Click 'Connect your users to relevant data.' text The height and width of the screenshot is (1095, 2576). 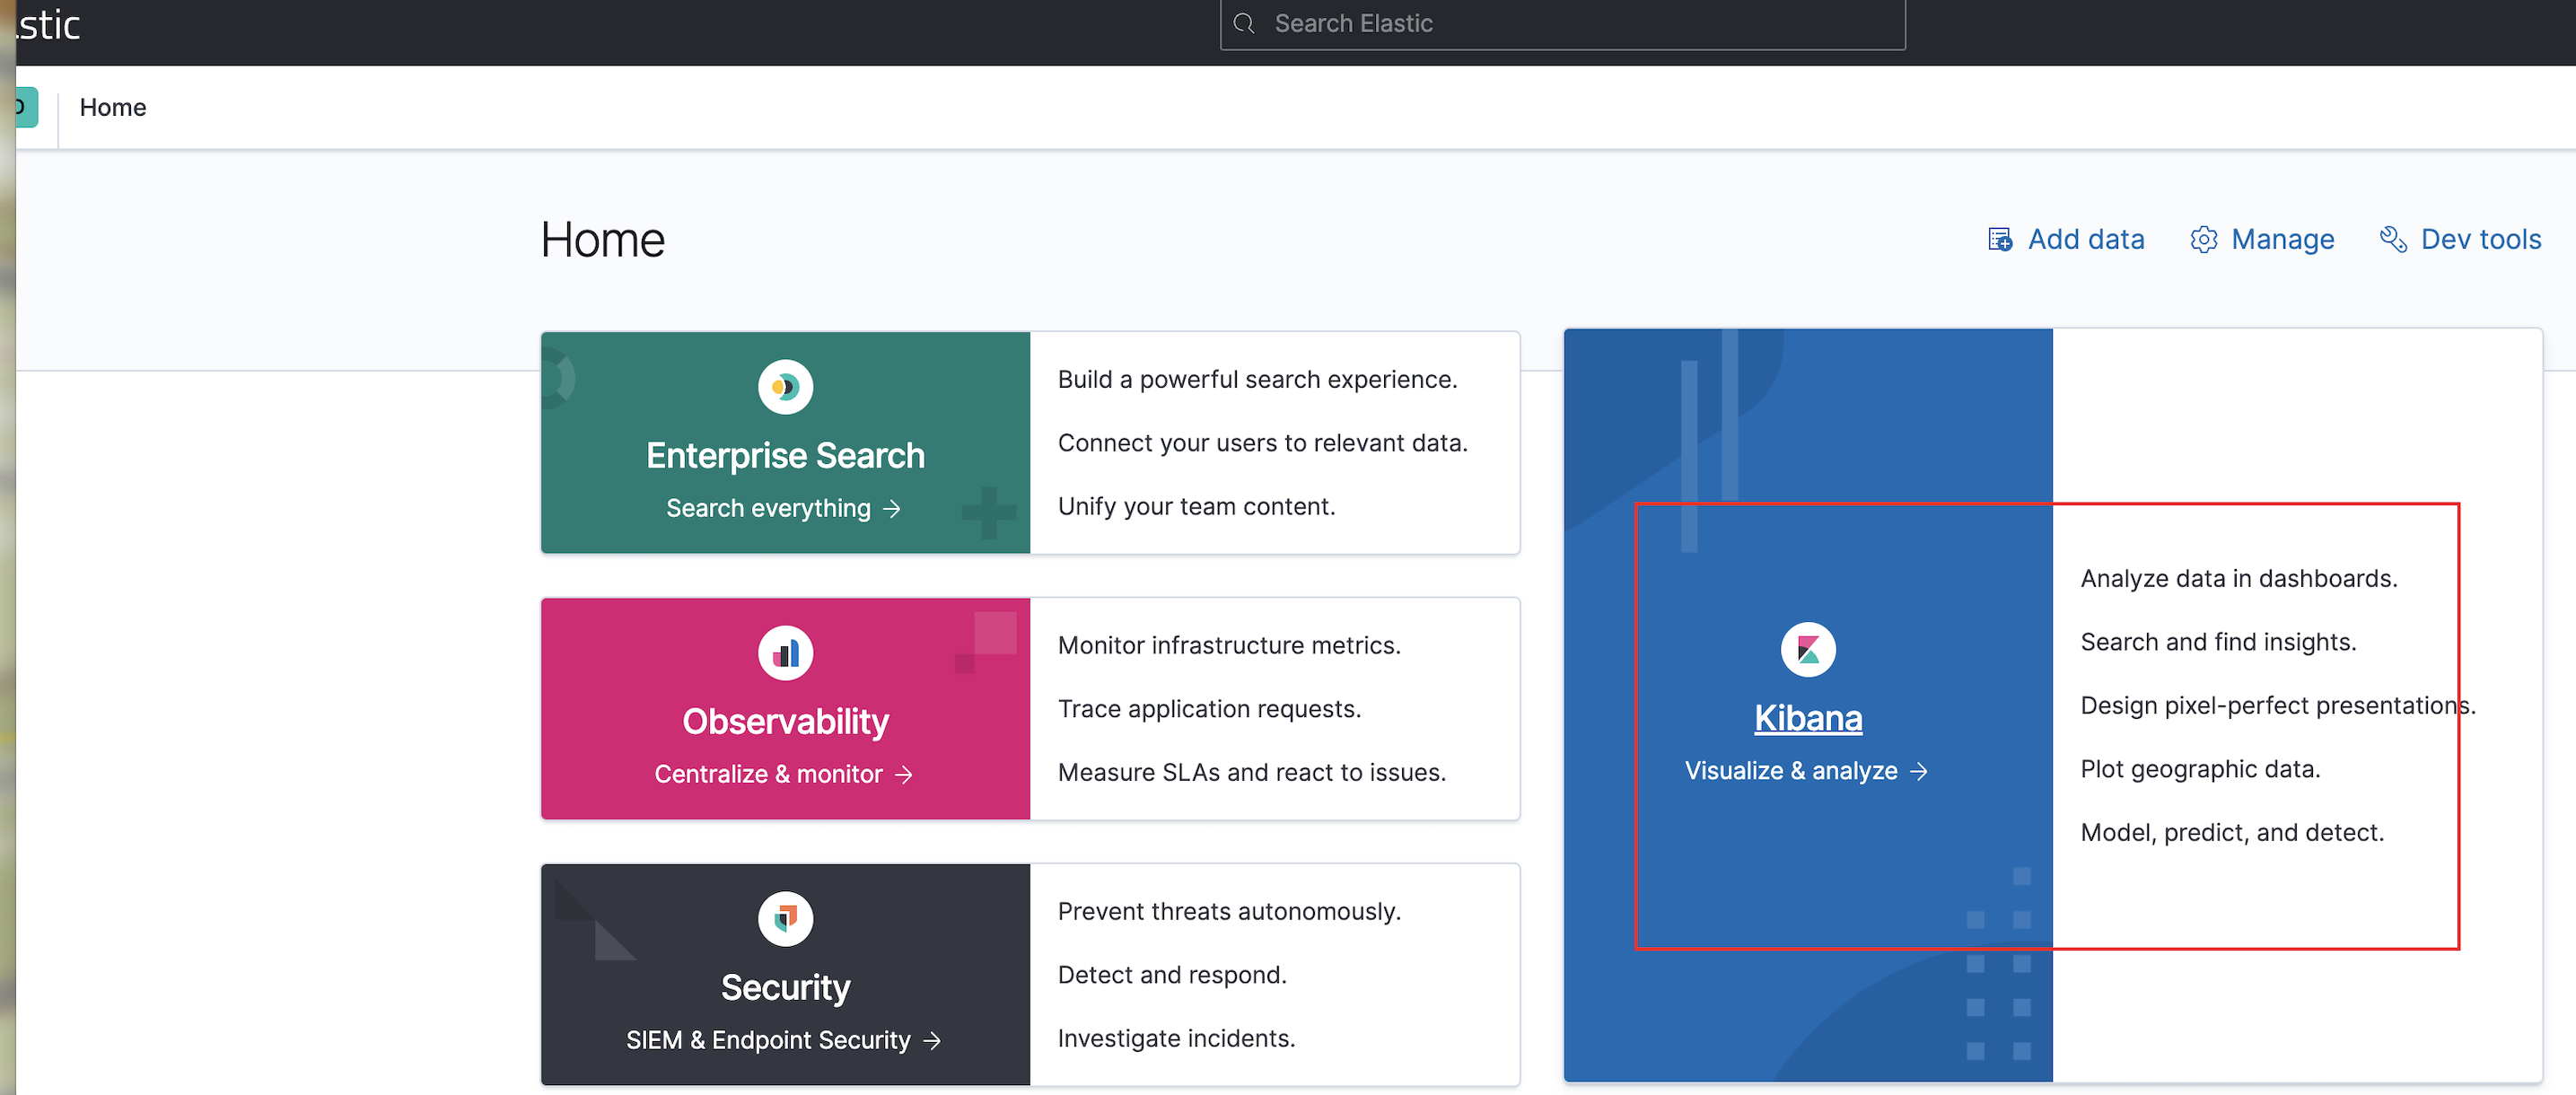pyautogui.click(x=1262, y=443)
